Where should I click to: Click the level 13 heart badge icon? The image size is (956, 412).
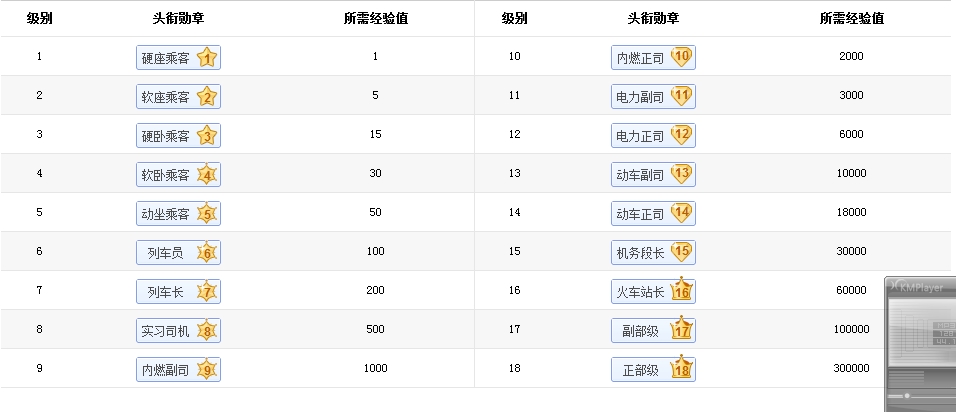point(682,174)
